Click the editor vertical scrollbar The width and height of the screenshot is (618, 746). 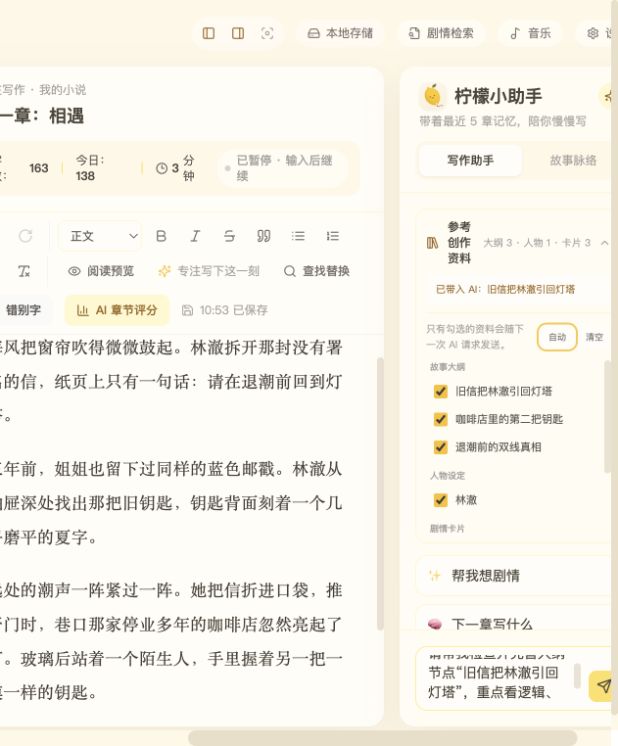pos(380,493)
